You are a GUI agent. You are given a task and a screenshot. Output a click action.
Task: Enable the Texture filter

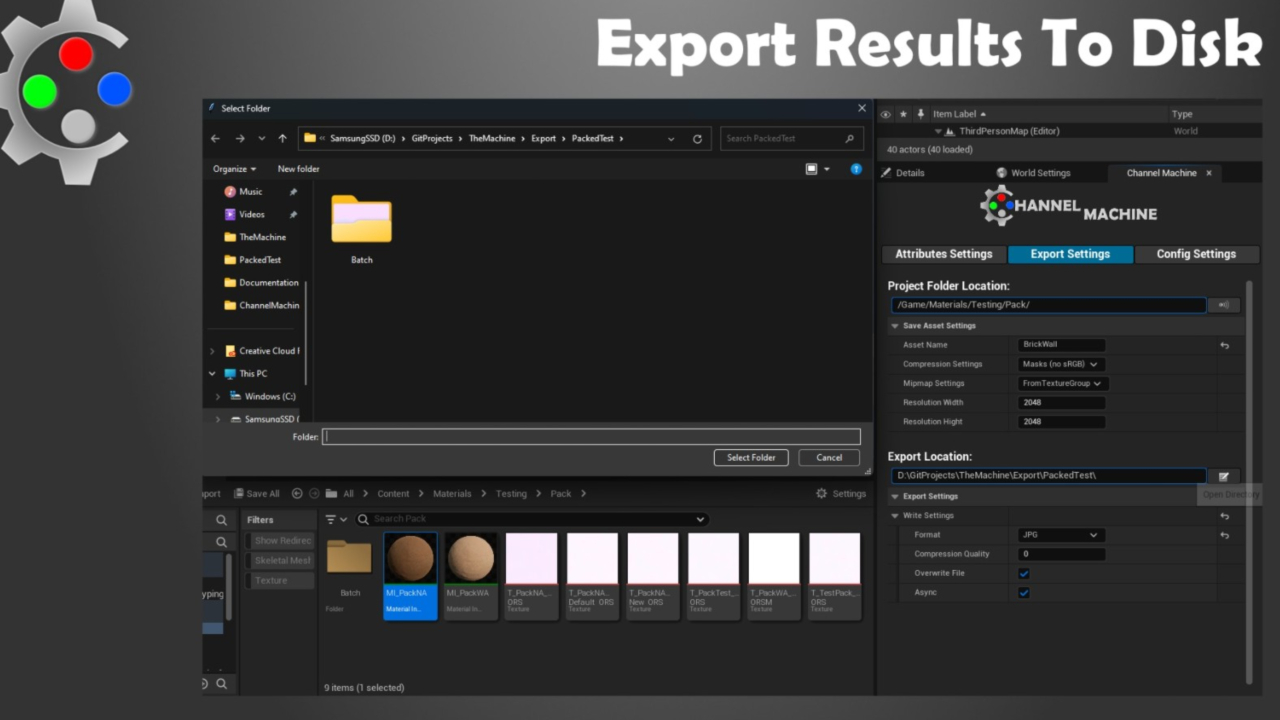coord(281,580)
